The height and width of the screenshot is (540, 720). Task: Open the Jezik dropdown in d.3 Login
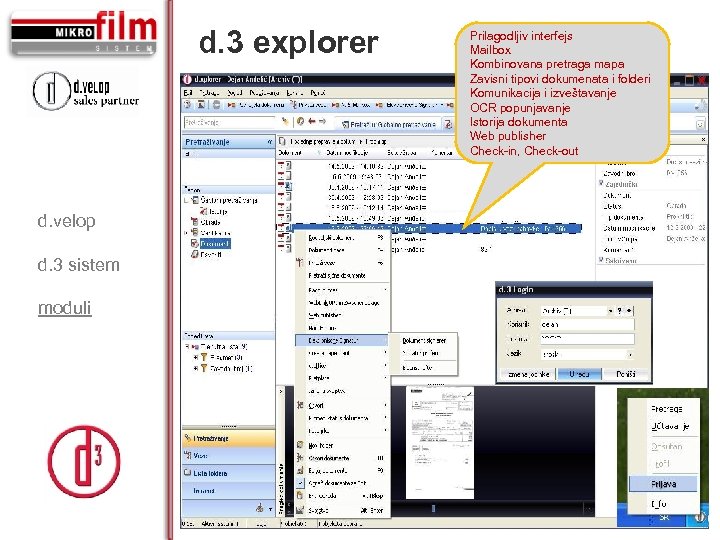pyautogui.click(x=630, y=354)
